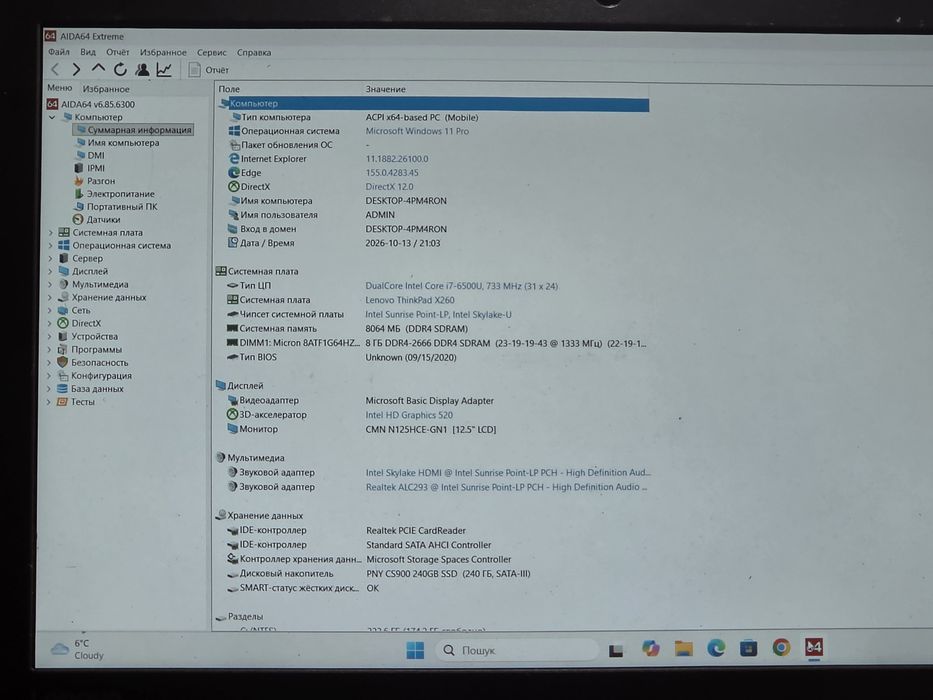
Task: Click the Безопасность shield icon
Action: click(x=62, y=362)
